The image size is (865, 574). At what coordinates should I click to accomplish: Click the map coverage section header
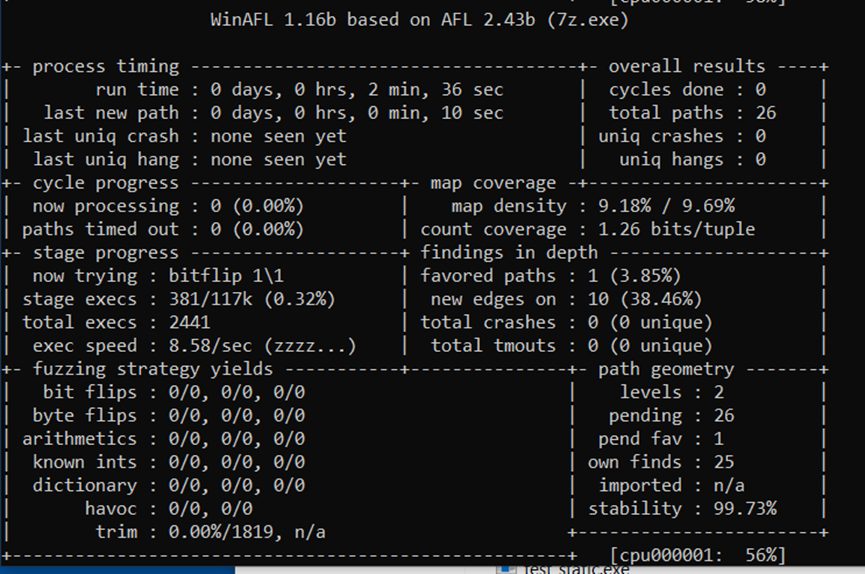click(x=493, y=183)
